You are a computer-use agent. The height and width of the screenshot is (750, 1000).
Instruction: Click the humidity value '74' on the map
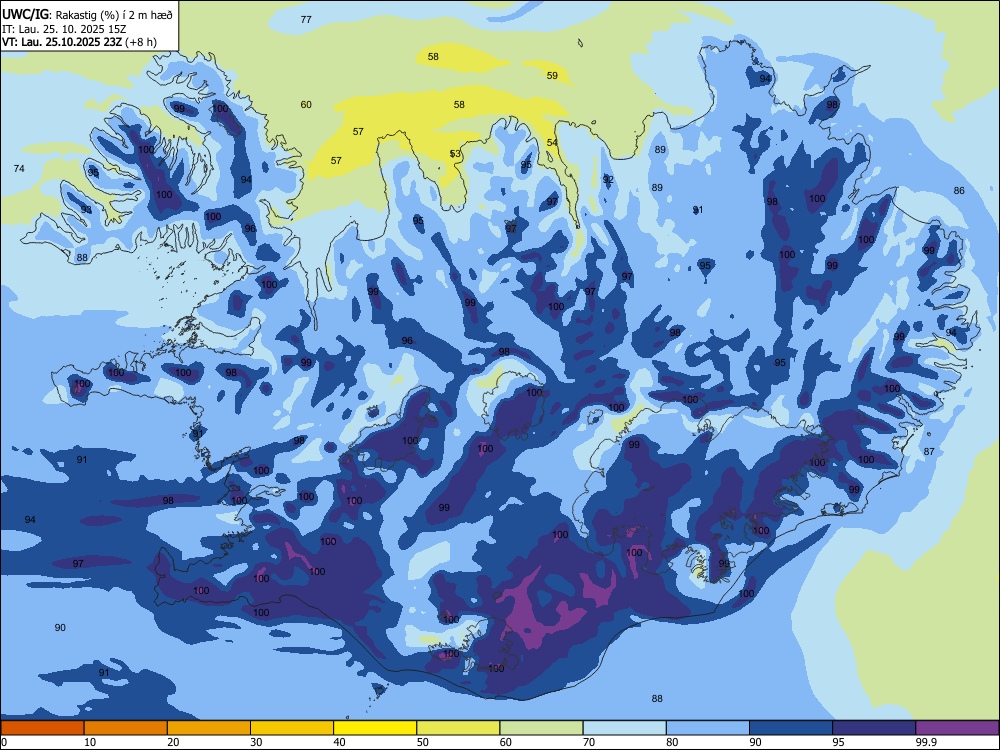19,168
